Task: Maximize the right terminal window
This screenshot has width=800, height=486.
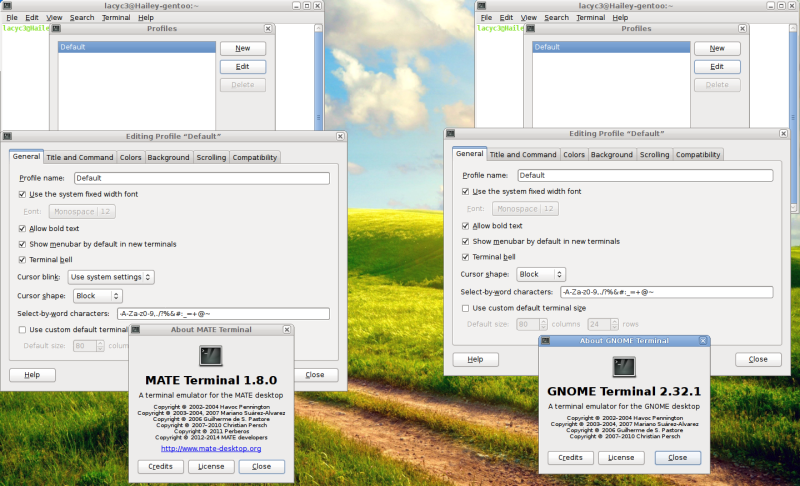Action: point(781,6)
